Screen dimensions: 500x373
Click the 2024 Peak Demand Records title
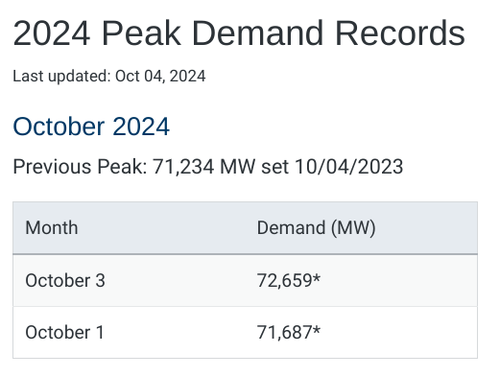[239, 33]
